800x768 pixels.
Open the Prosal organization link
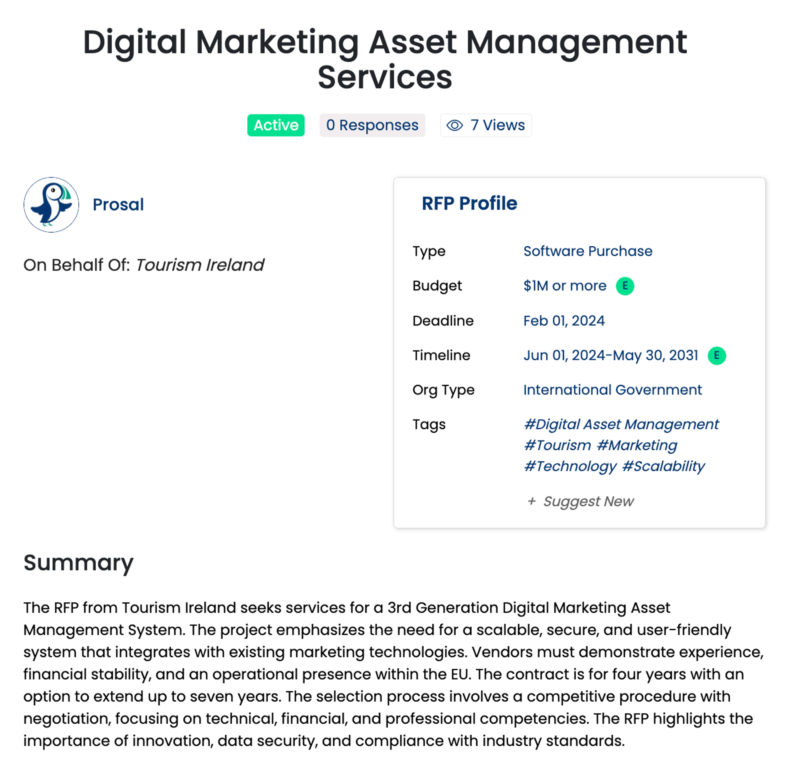coord(118,205)
